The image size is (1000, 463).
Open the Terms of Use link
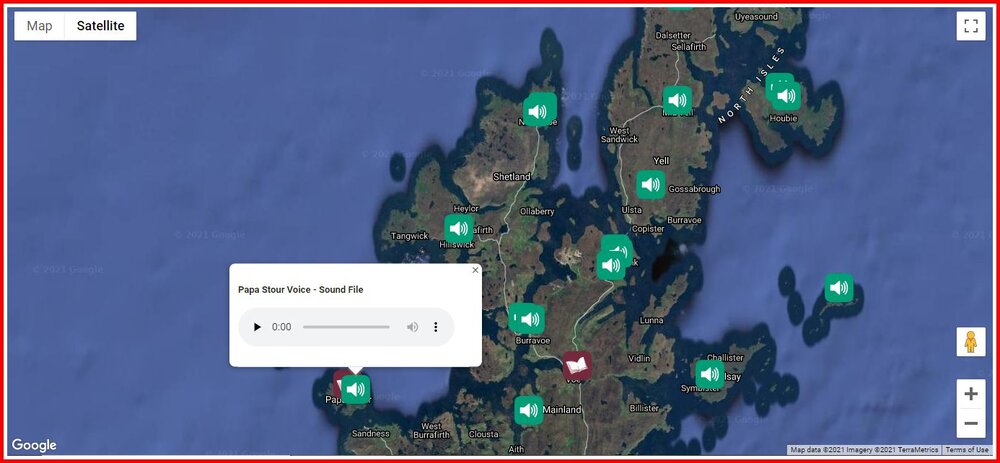click(966, 450)
